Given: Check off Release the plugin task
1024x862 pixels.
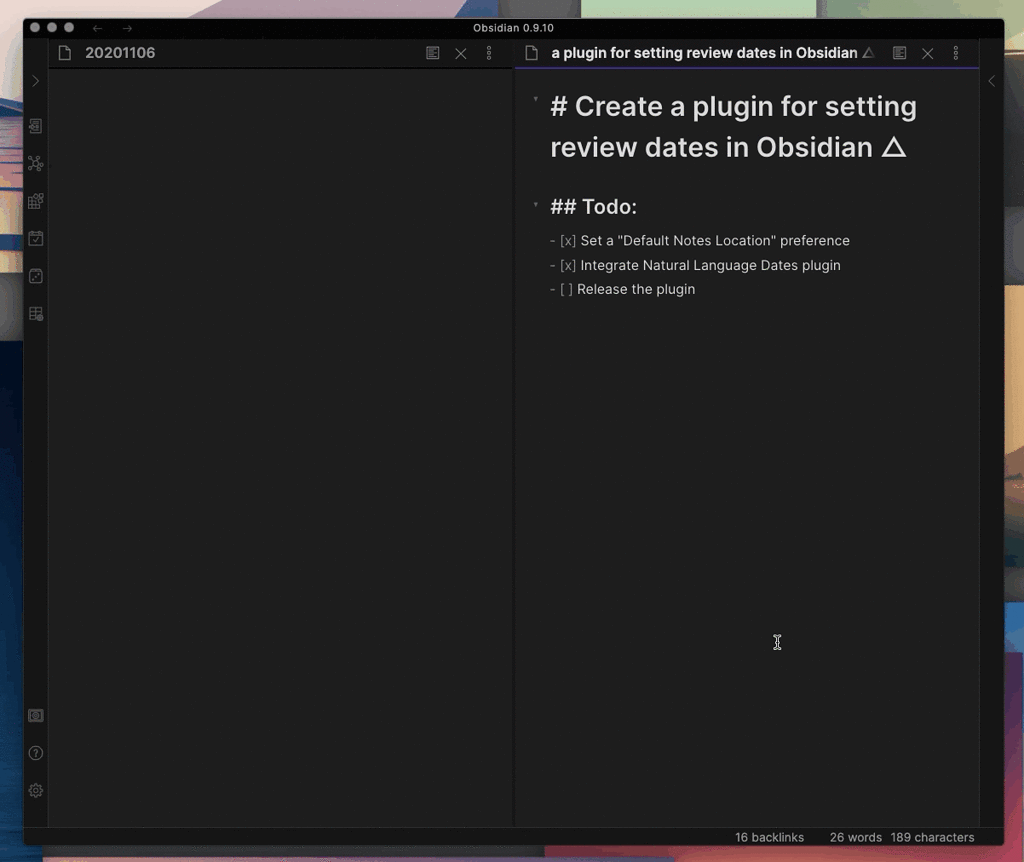Looking at the screenshot, I should 567,289.
